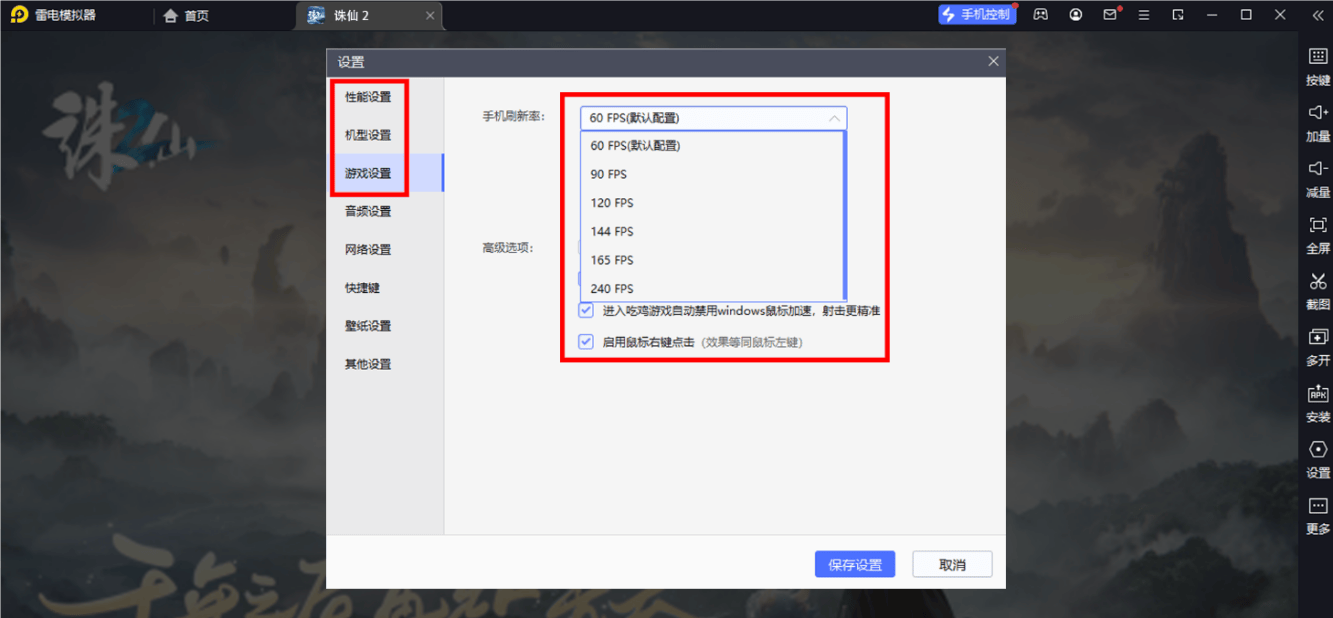1333x618 pixels.
Task: Take a screenshot with the 截图 scissors icon
Action: 1317,282
